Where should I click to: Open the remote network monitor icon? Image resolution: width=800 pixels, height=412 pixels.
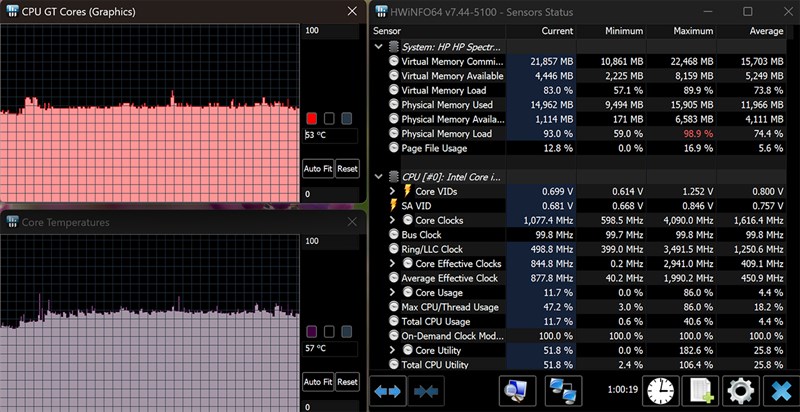coord(565,390)
